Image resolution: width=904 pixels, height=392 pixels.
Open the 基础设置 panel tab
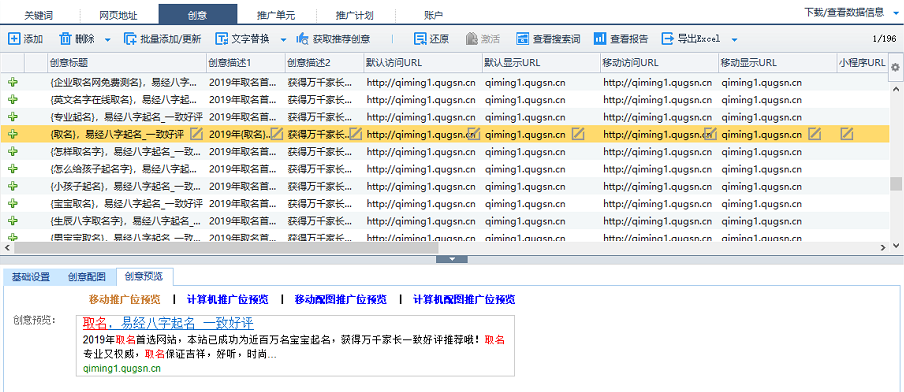click(x=31, y=277)
